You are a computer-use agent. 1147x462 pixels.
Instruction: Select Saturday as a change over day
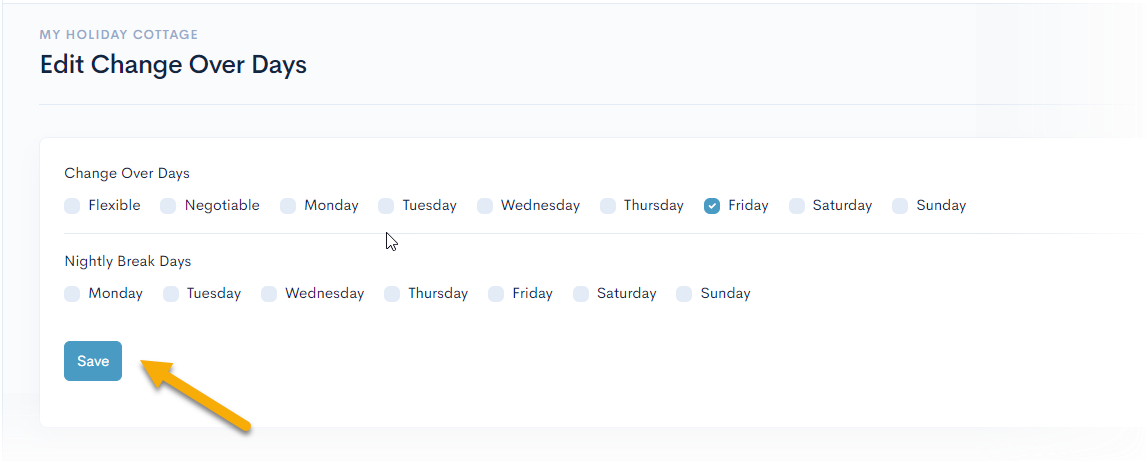click(x=797, y=206)
